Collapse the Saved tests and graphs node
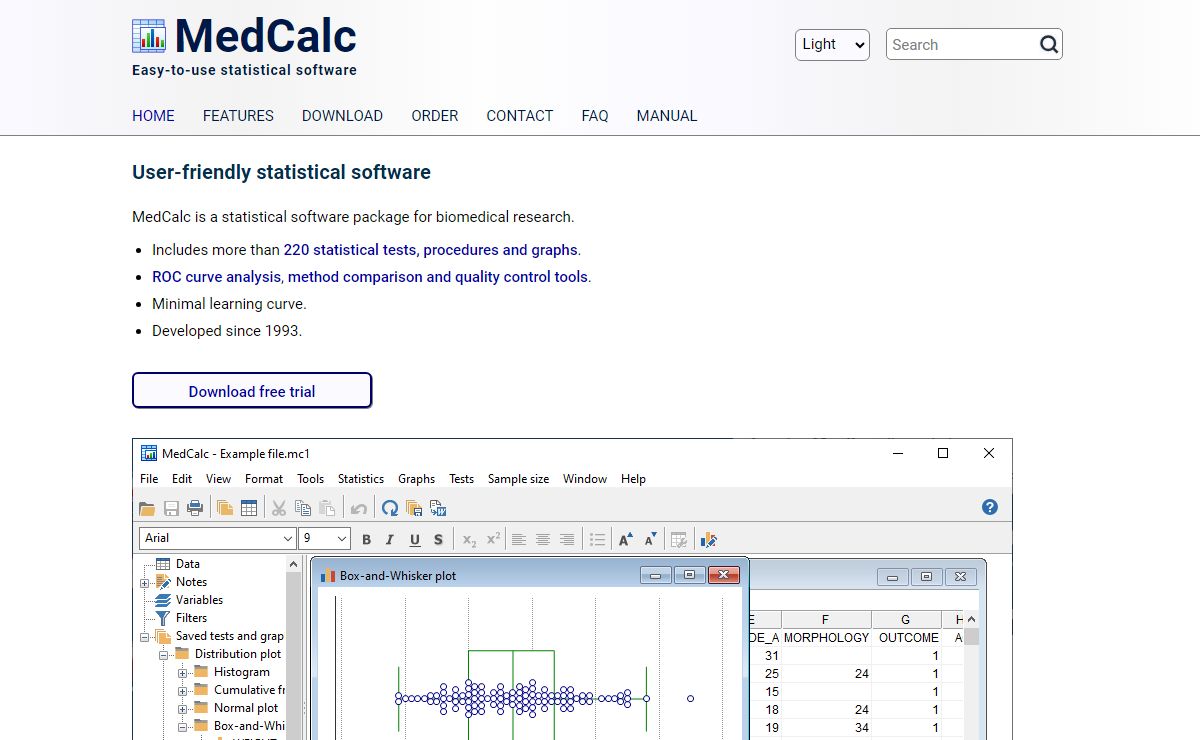The height and width of the screenshot is (740, 1200). click(144, 636)
